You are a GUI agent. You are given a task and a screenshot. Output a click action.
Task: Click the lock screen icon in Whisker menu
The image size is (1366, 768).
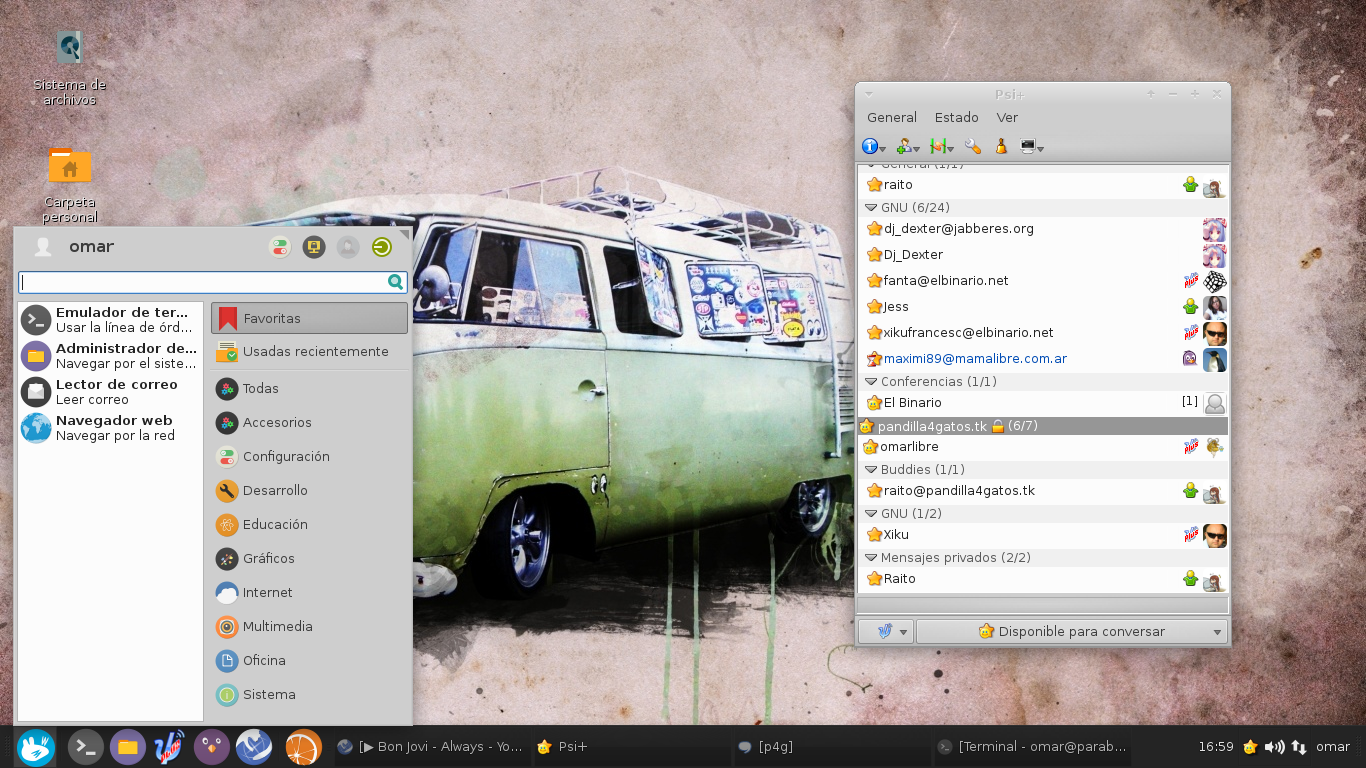[314, 247]
